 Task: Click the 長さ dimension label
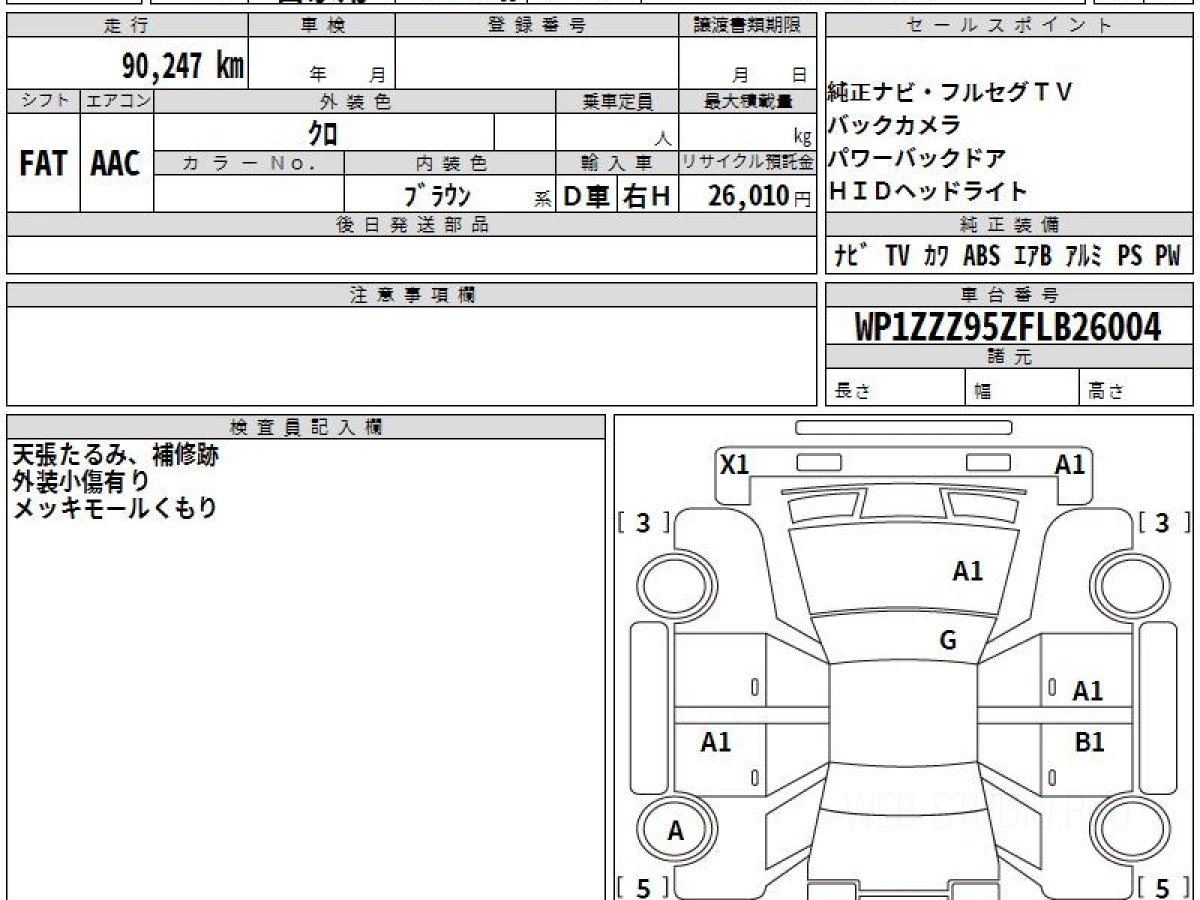(853, 392)
